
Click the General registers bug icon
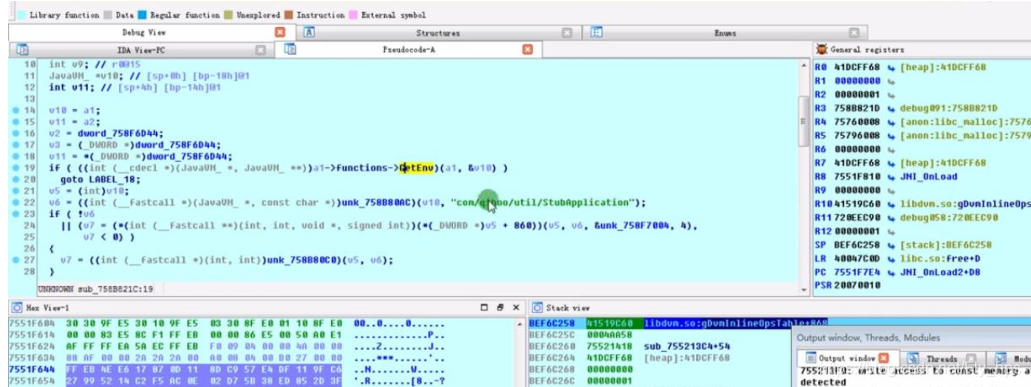coord(822,49)
